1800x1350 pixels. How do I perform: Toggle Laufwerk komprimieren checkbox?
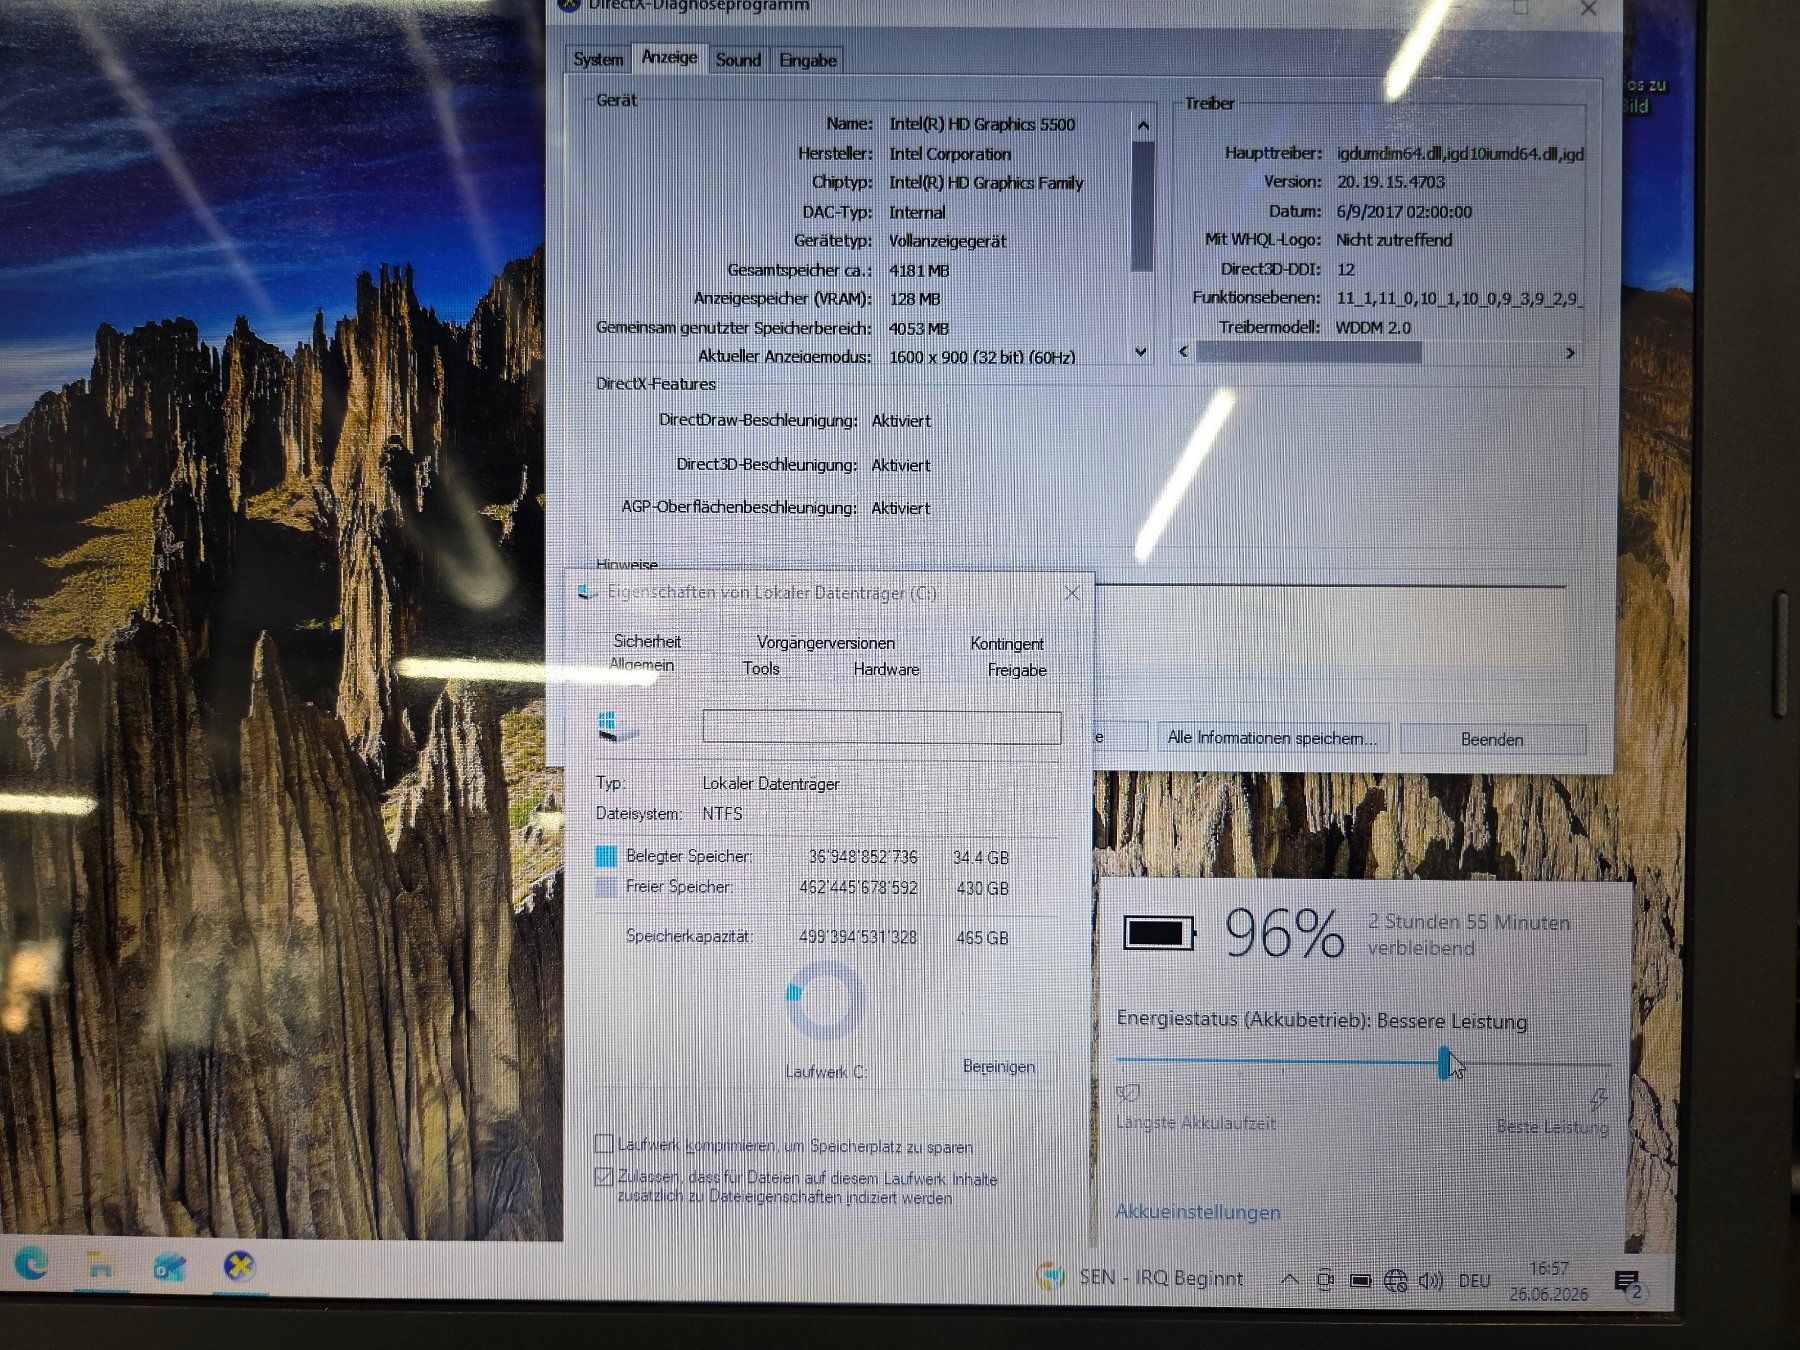point(604,1143)
